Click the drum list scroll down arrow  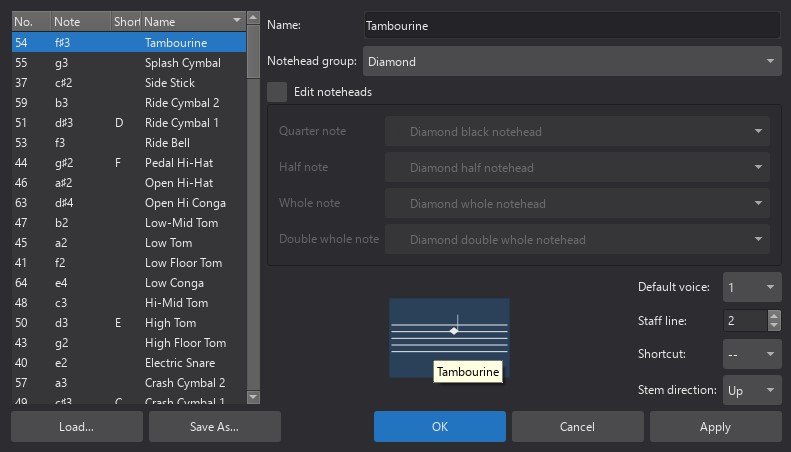coord(254,397)
